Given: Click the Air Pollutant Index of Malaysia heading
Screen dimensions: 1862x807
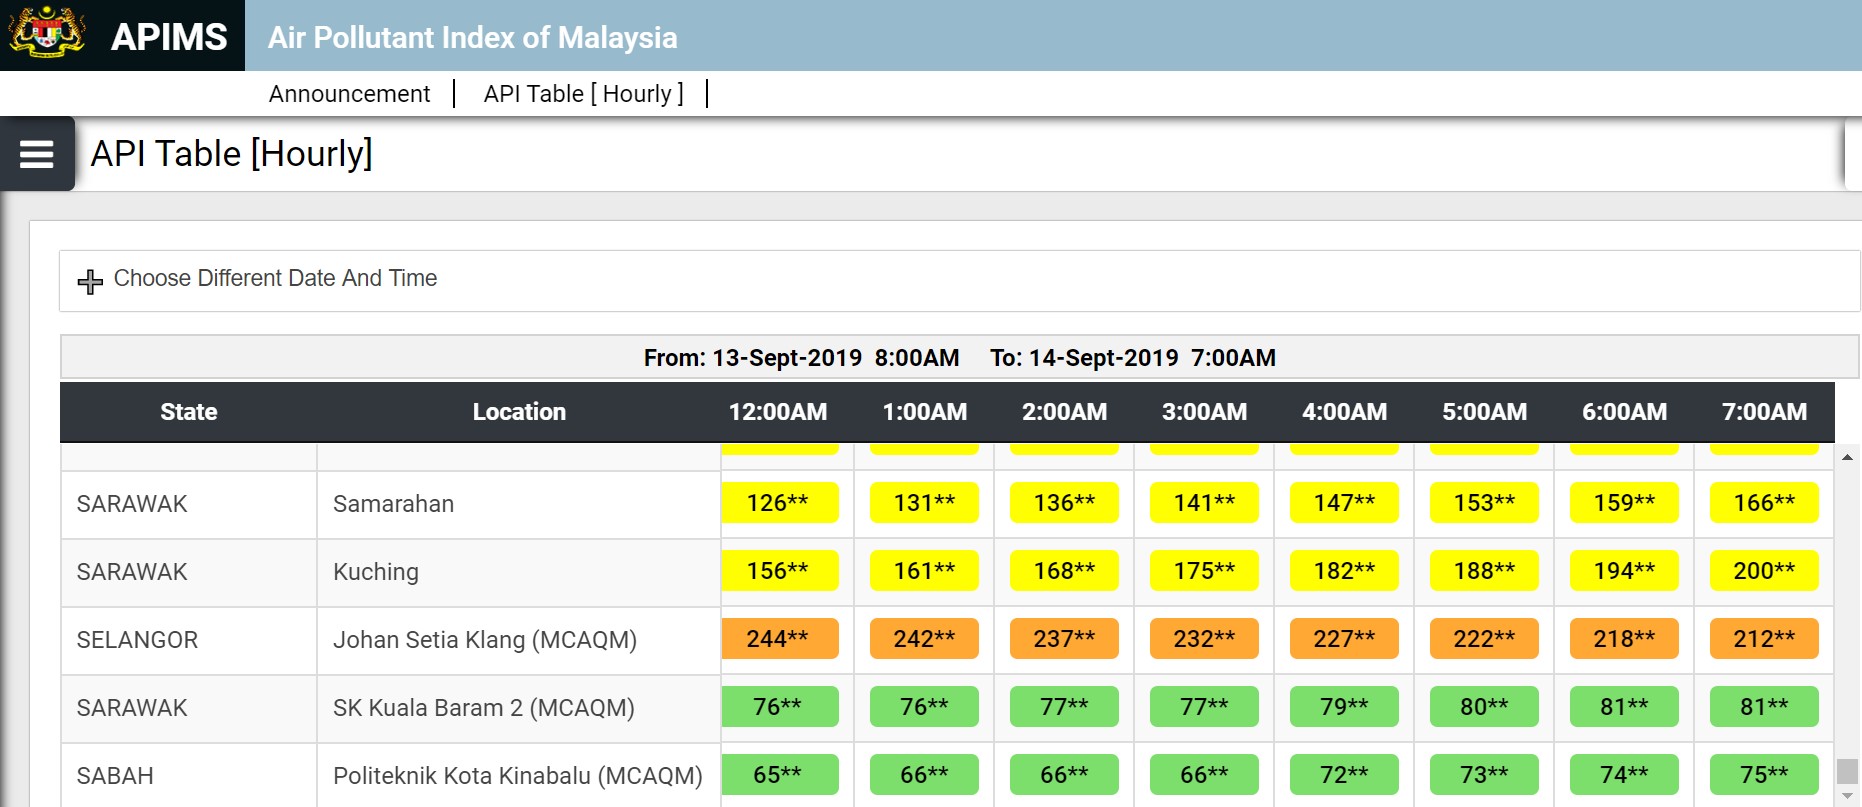Looking at the screenshot, I should coord(472,38).
